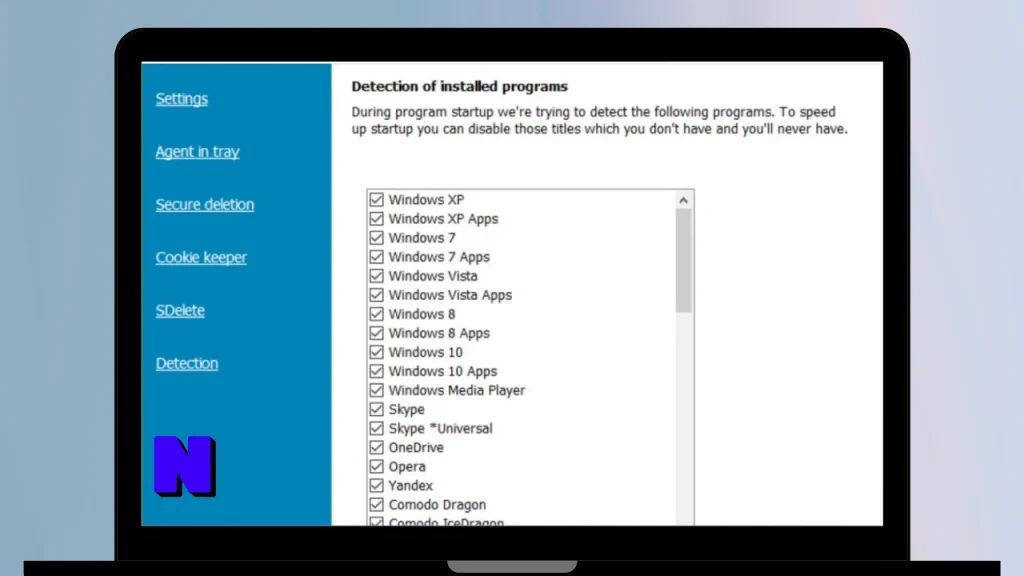Viewport: 1024px width, 576px height.
Task: Disable detection of Windows 7
Action: click(x=376, y=238)
